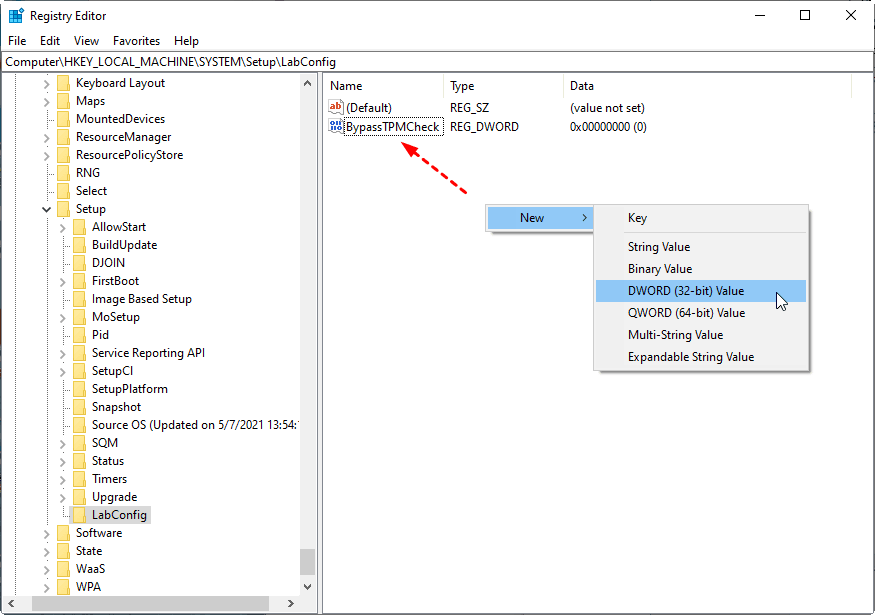Click the tree vertical scrollbar thumb

pos(307,561)
